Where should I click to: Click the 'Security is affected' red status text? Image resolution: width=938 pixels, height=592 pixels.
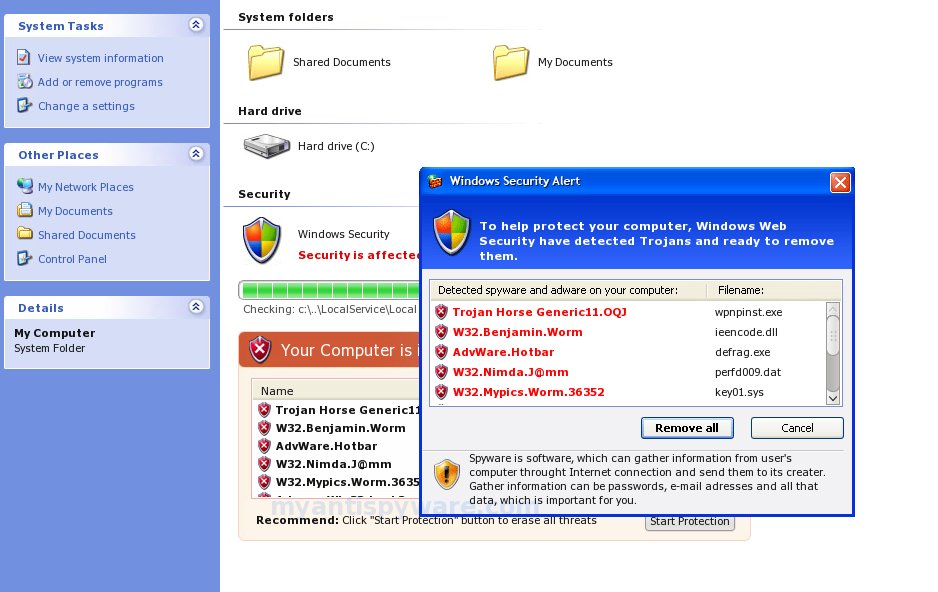pos(359,255)
